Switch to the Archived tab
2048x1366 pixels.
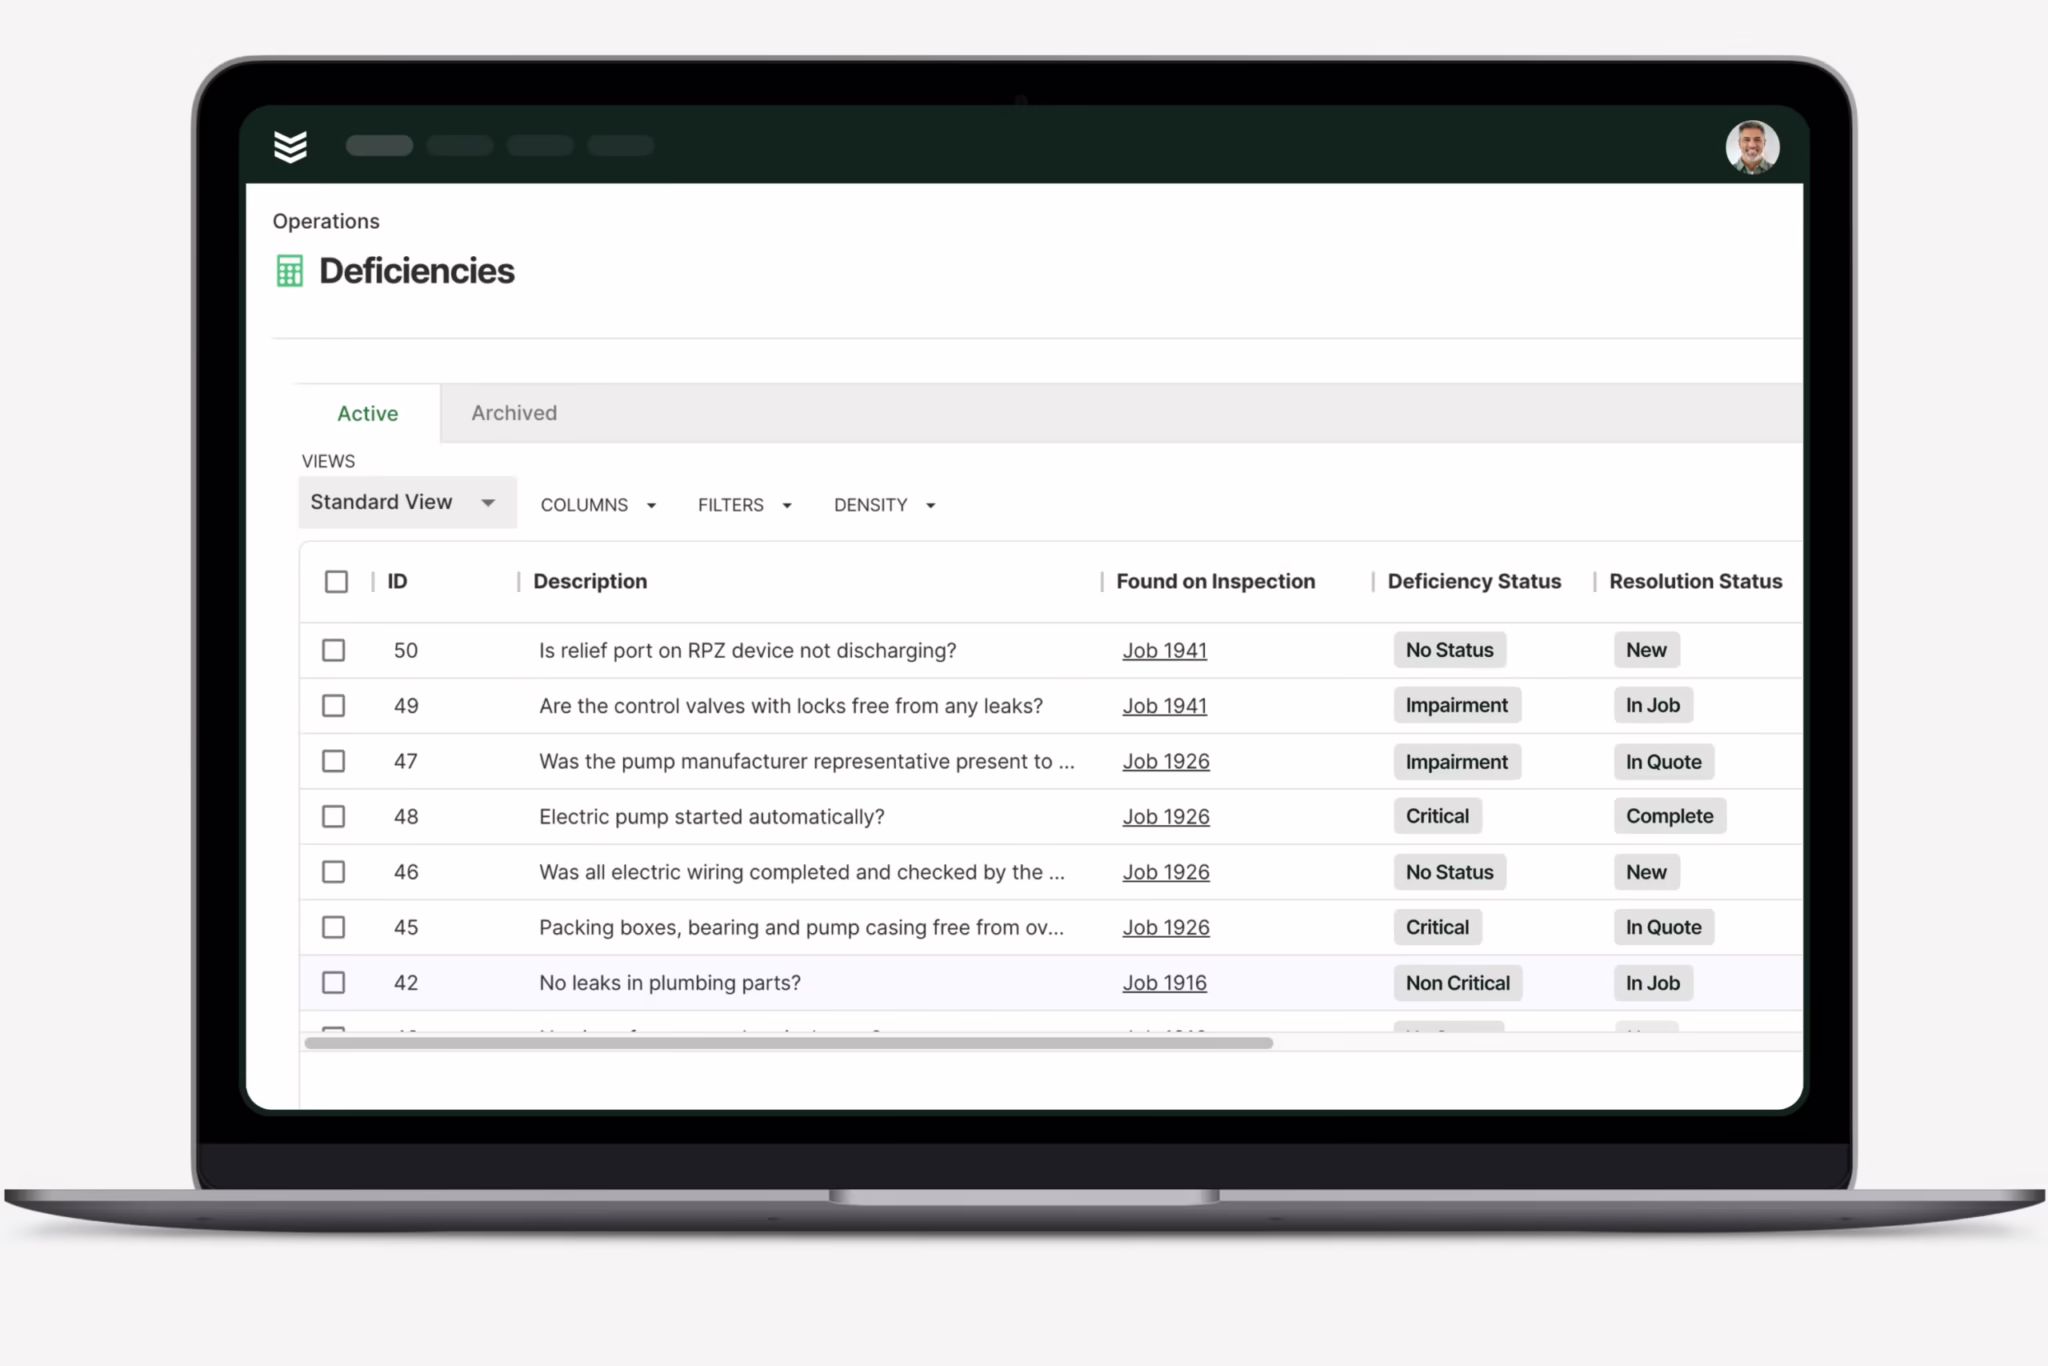pyautogui.click(x=514, y=413)
